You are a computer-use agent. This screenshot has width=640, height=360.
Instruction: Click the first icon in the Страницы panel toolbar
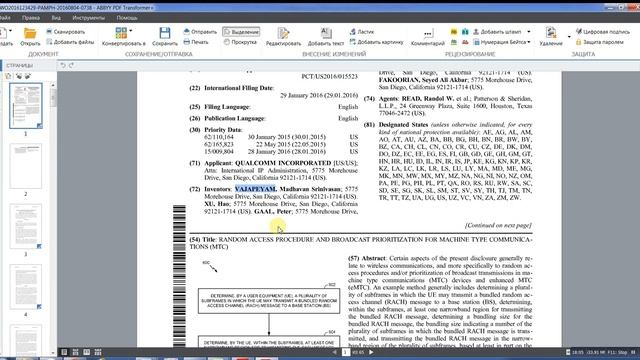click(x=8, y=76)
